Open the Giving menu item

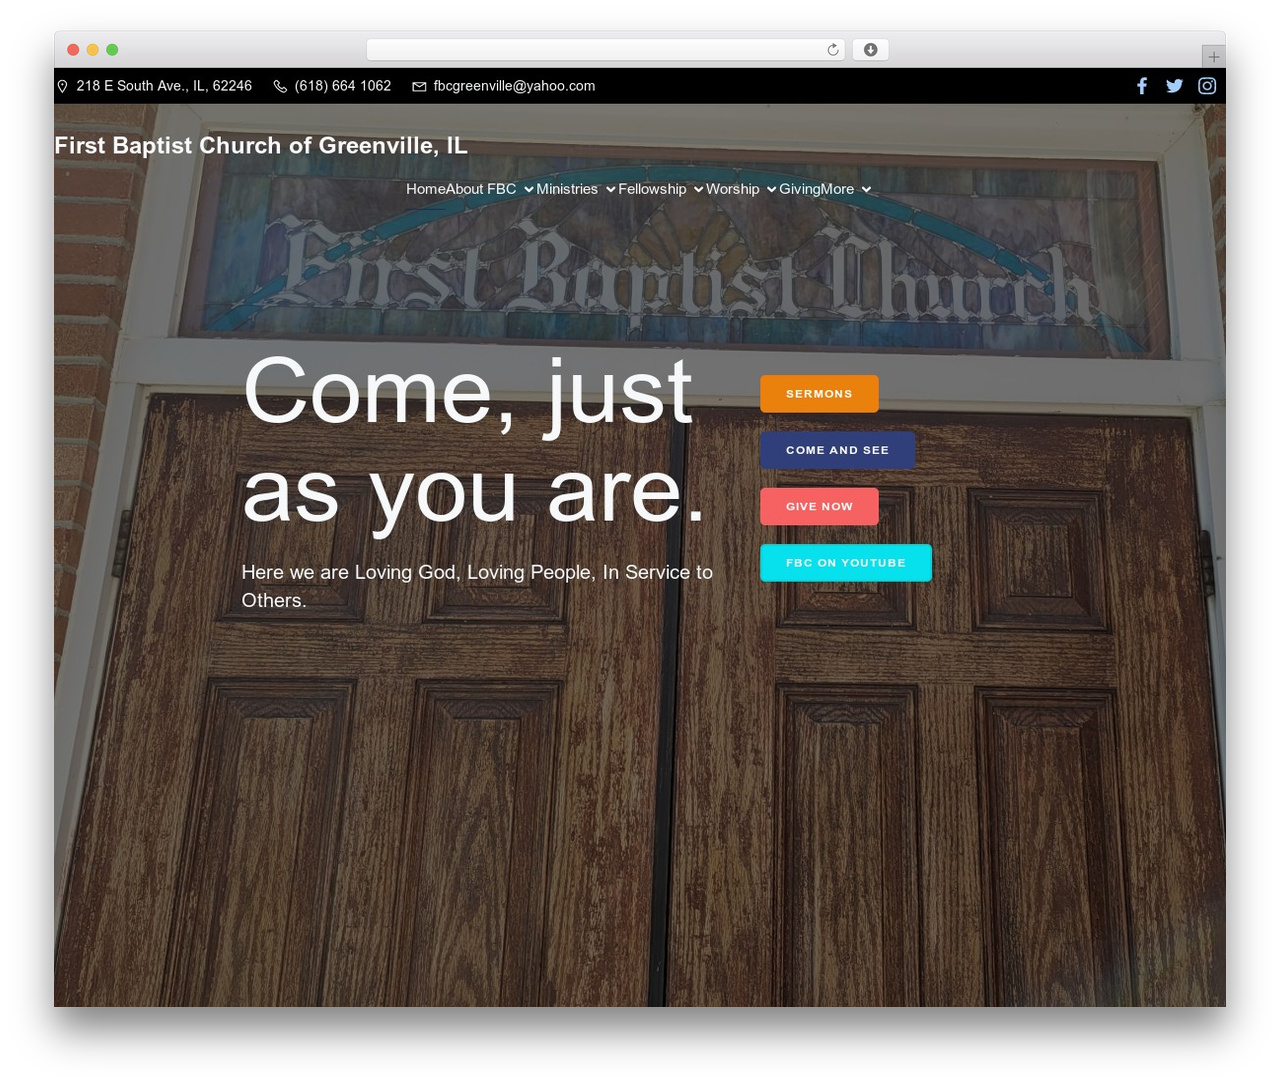tap(799, 189)
